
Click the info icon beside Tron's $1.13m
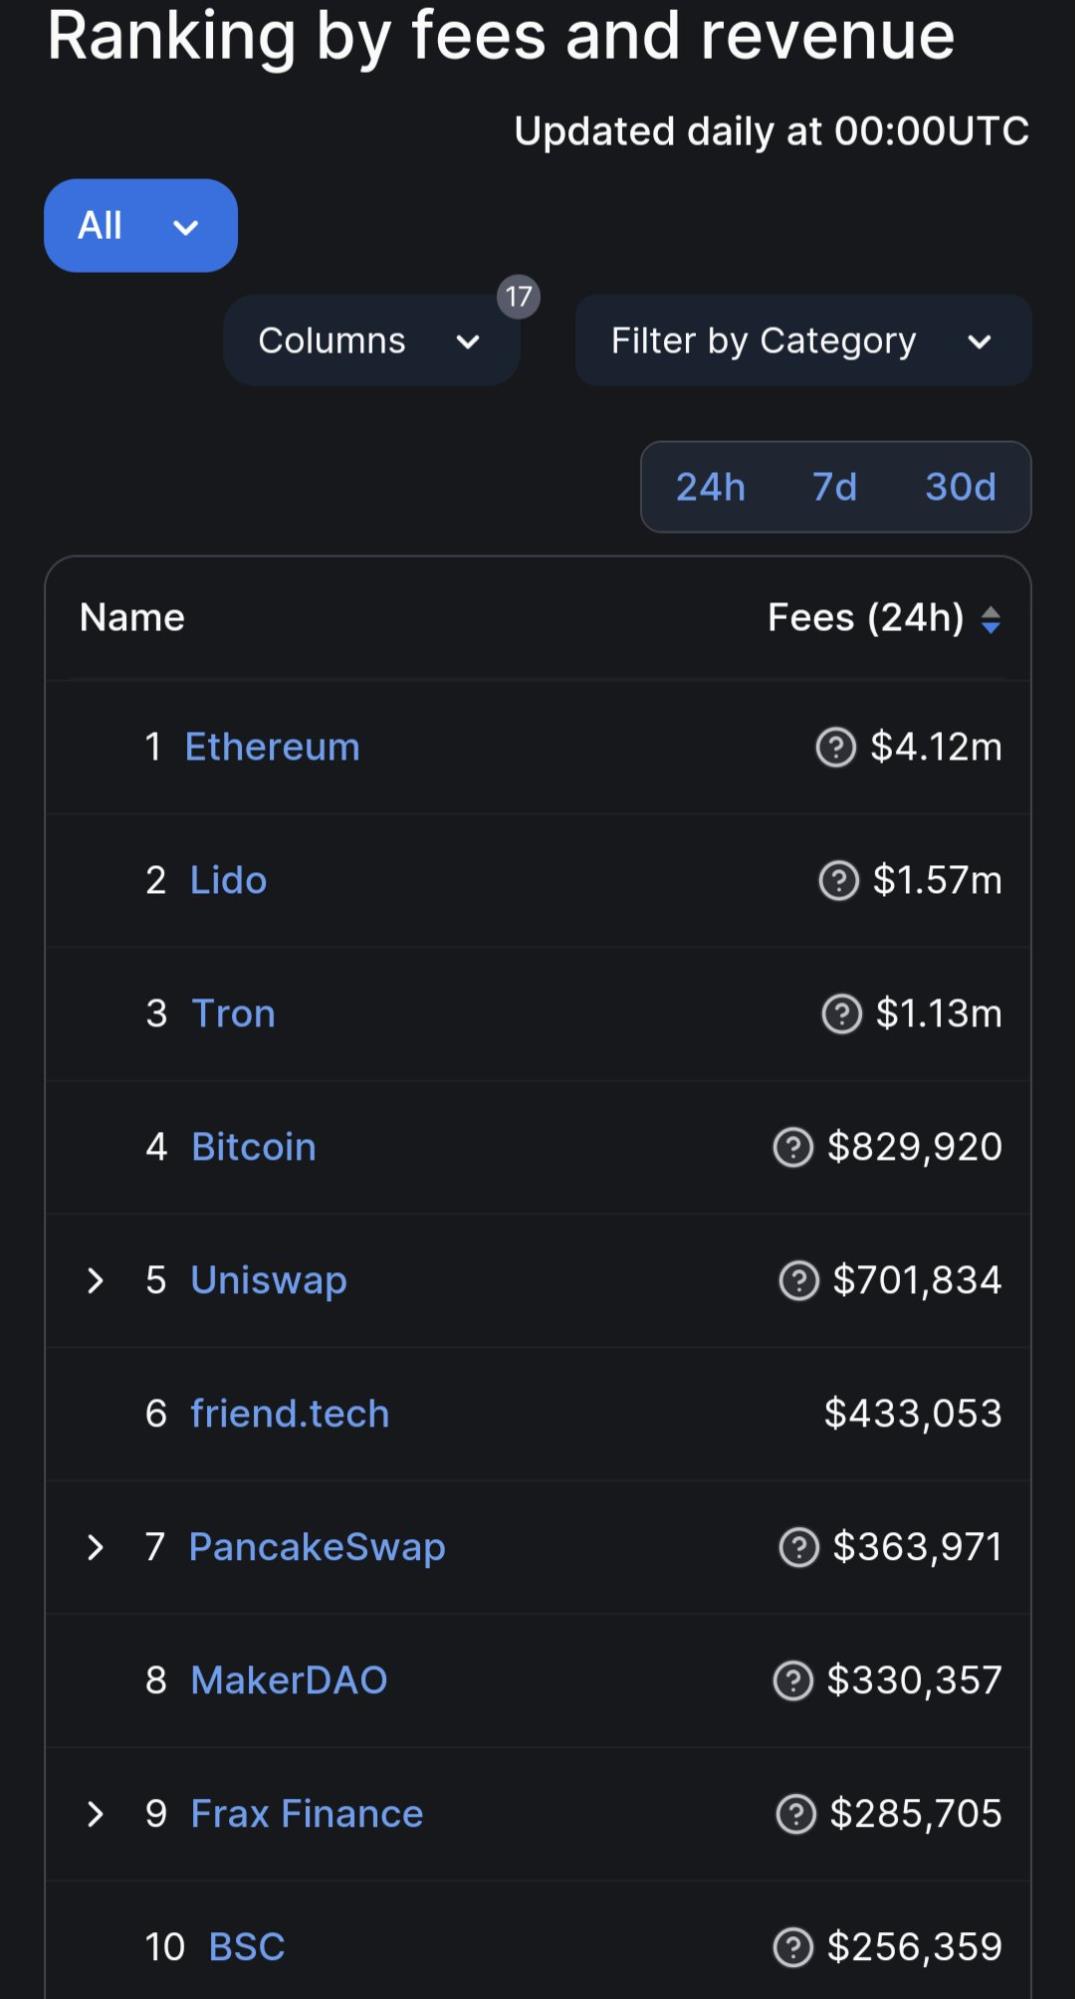click(x=842, y=1014)
